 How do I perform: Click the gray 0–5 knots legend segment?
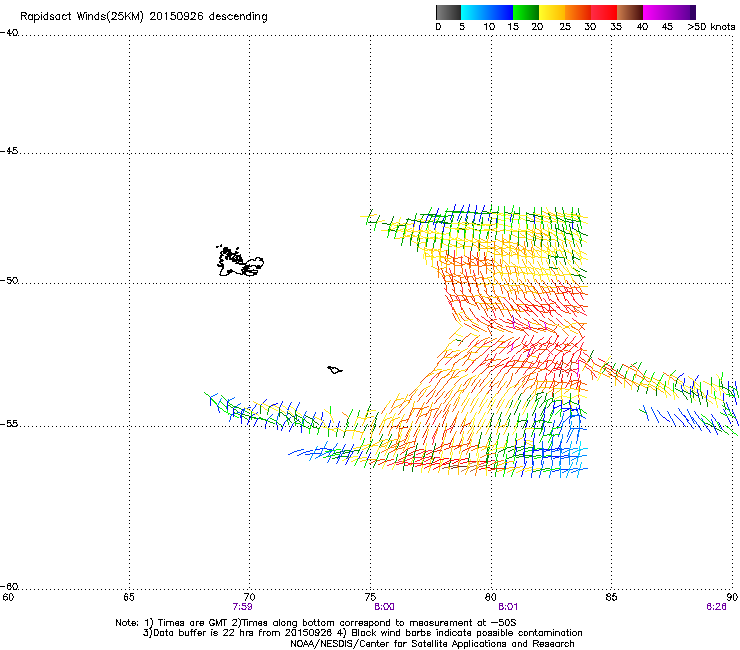tap(448, 12)
